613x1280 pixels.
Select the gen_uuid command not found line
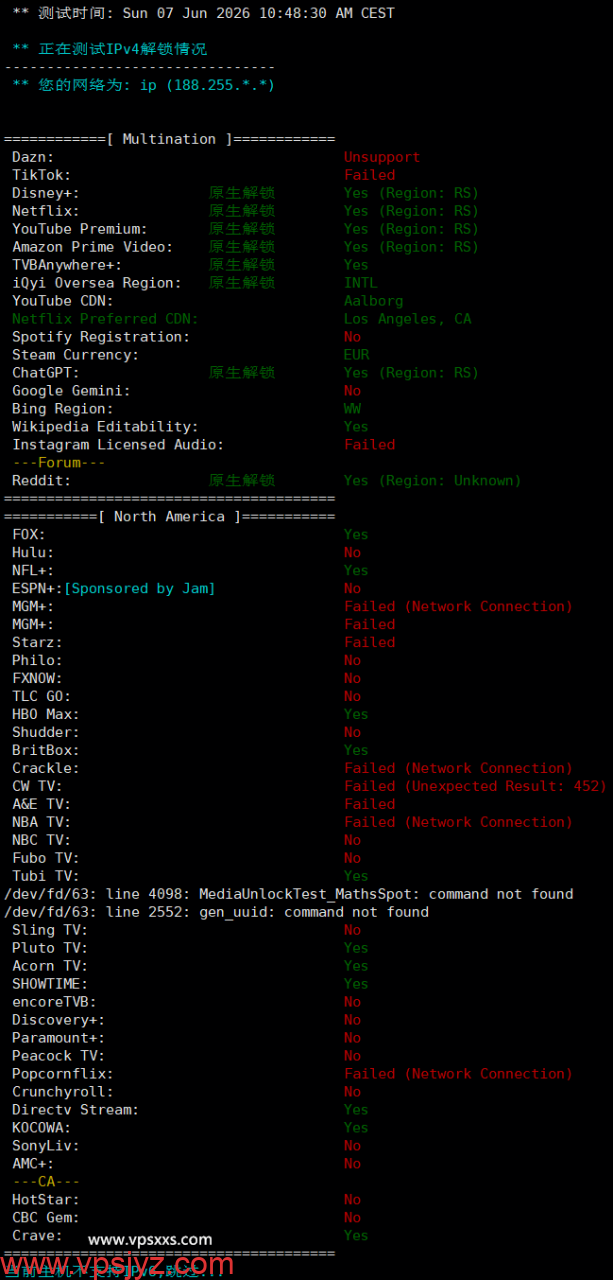[x=216, y=913]
